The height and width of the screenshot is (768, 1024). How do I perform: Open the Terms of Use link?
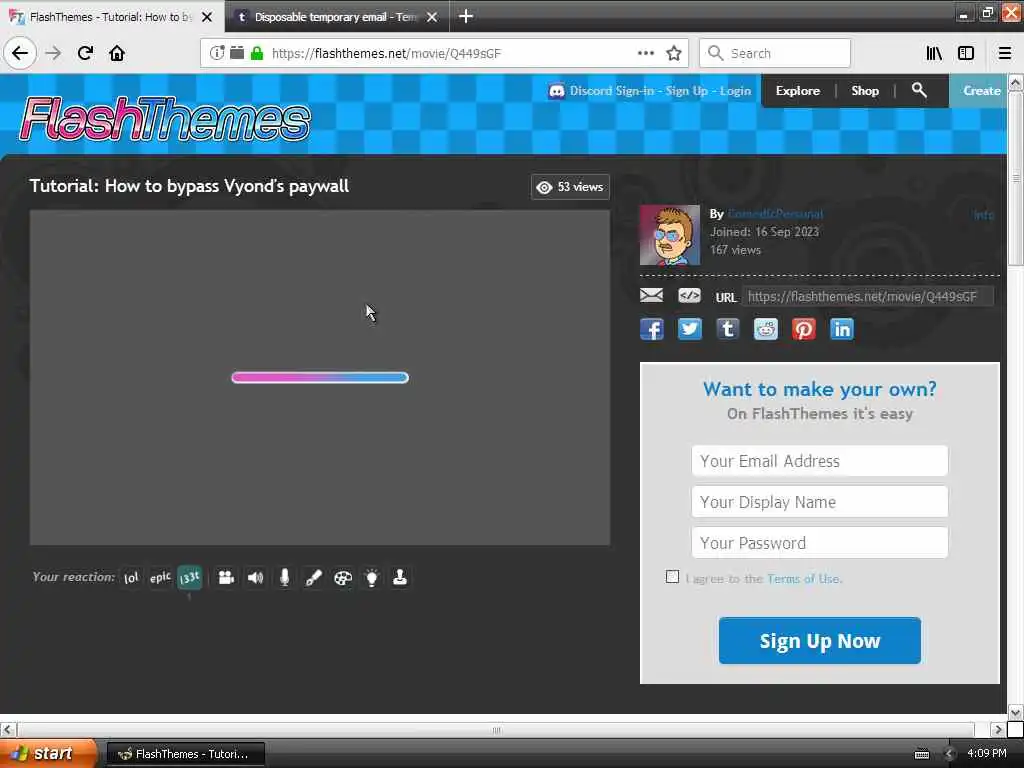point(803,579)
